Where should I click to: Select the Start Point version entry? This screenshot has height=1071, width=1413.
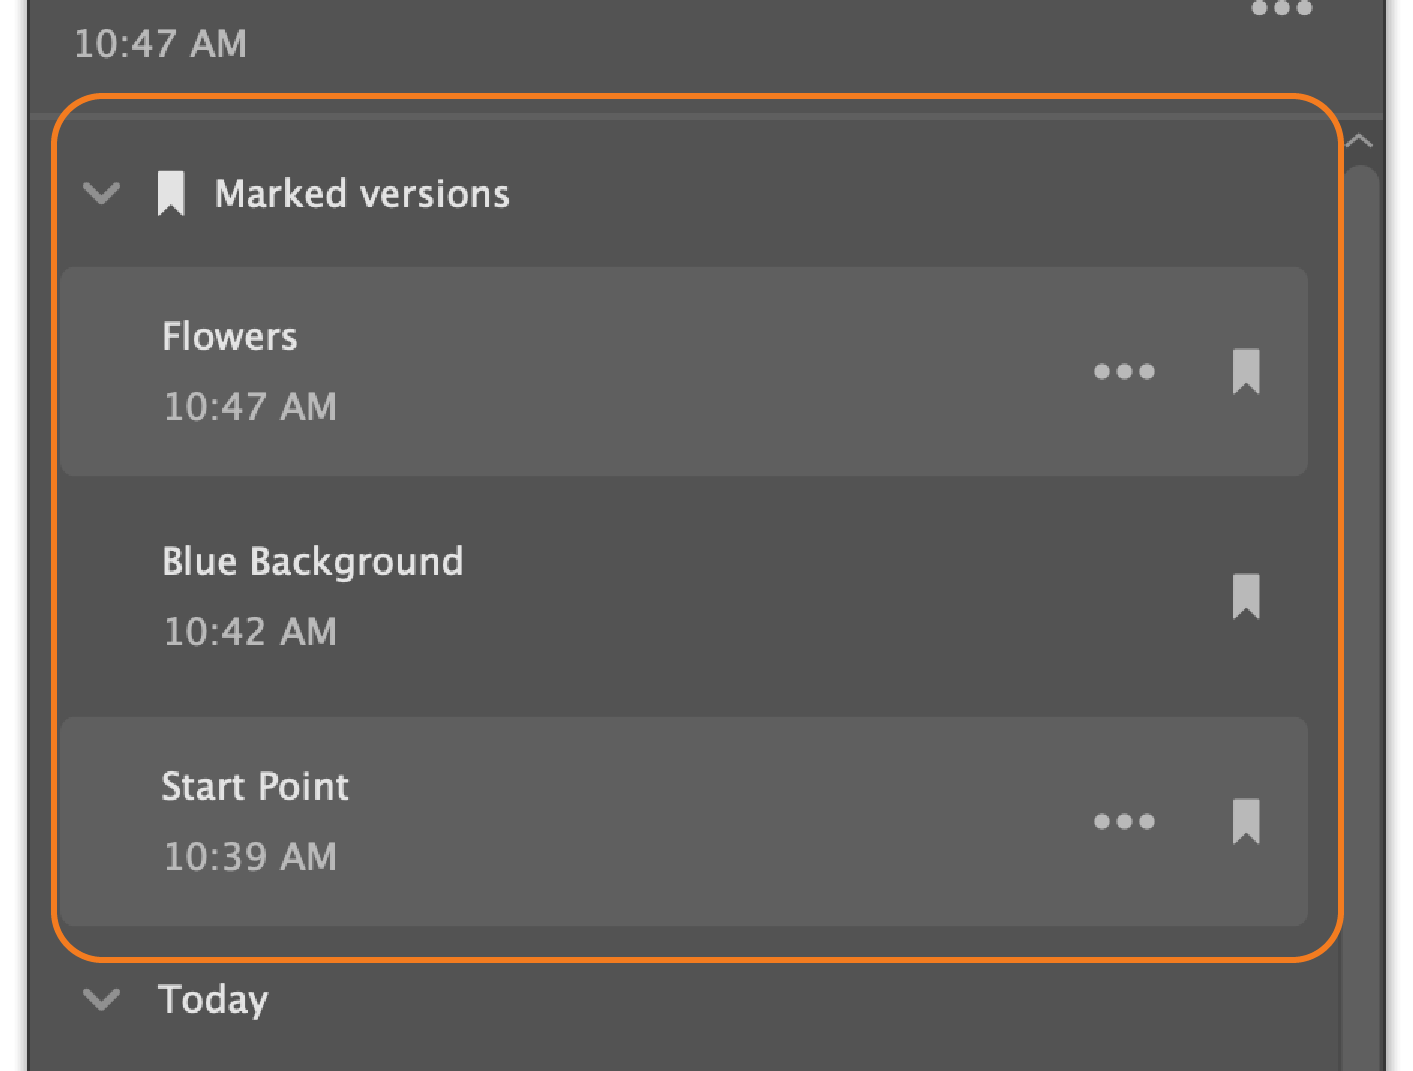(684, 821)
